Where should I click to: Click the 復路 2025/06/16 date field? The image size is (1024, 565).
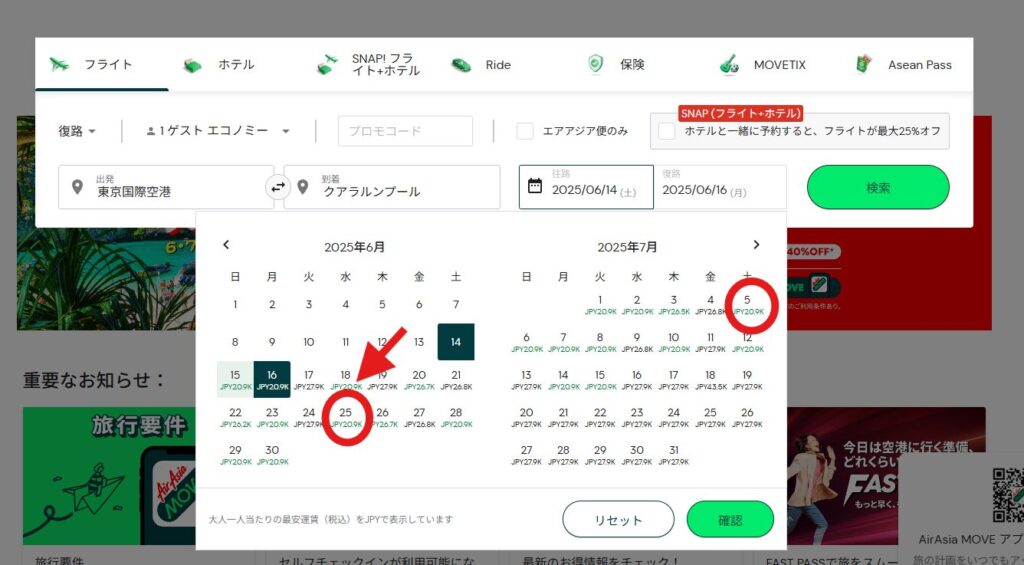[x=720, y=187]
